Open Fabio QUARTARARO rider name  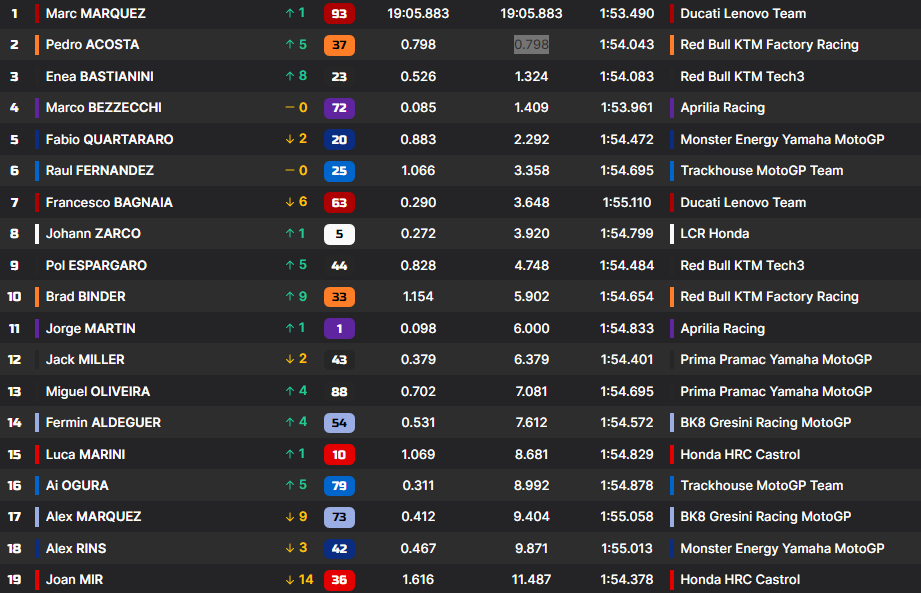(109, 140)
